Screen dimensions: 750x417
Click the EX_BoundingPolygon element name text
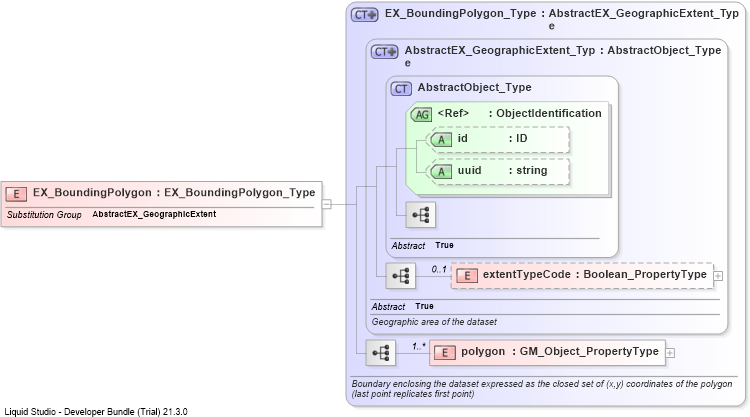tap(92, 192)
